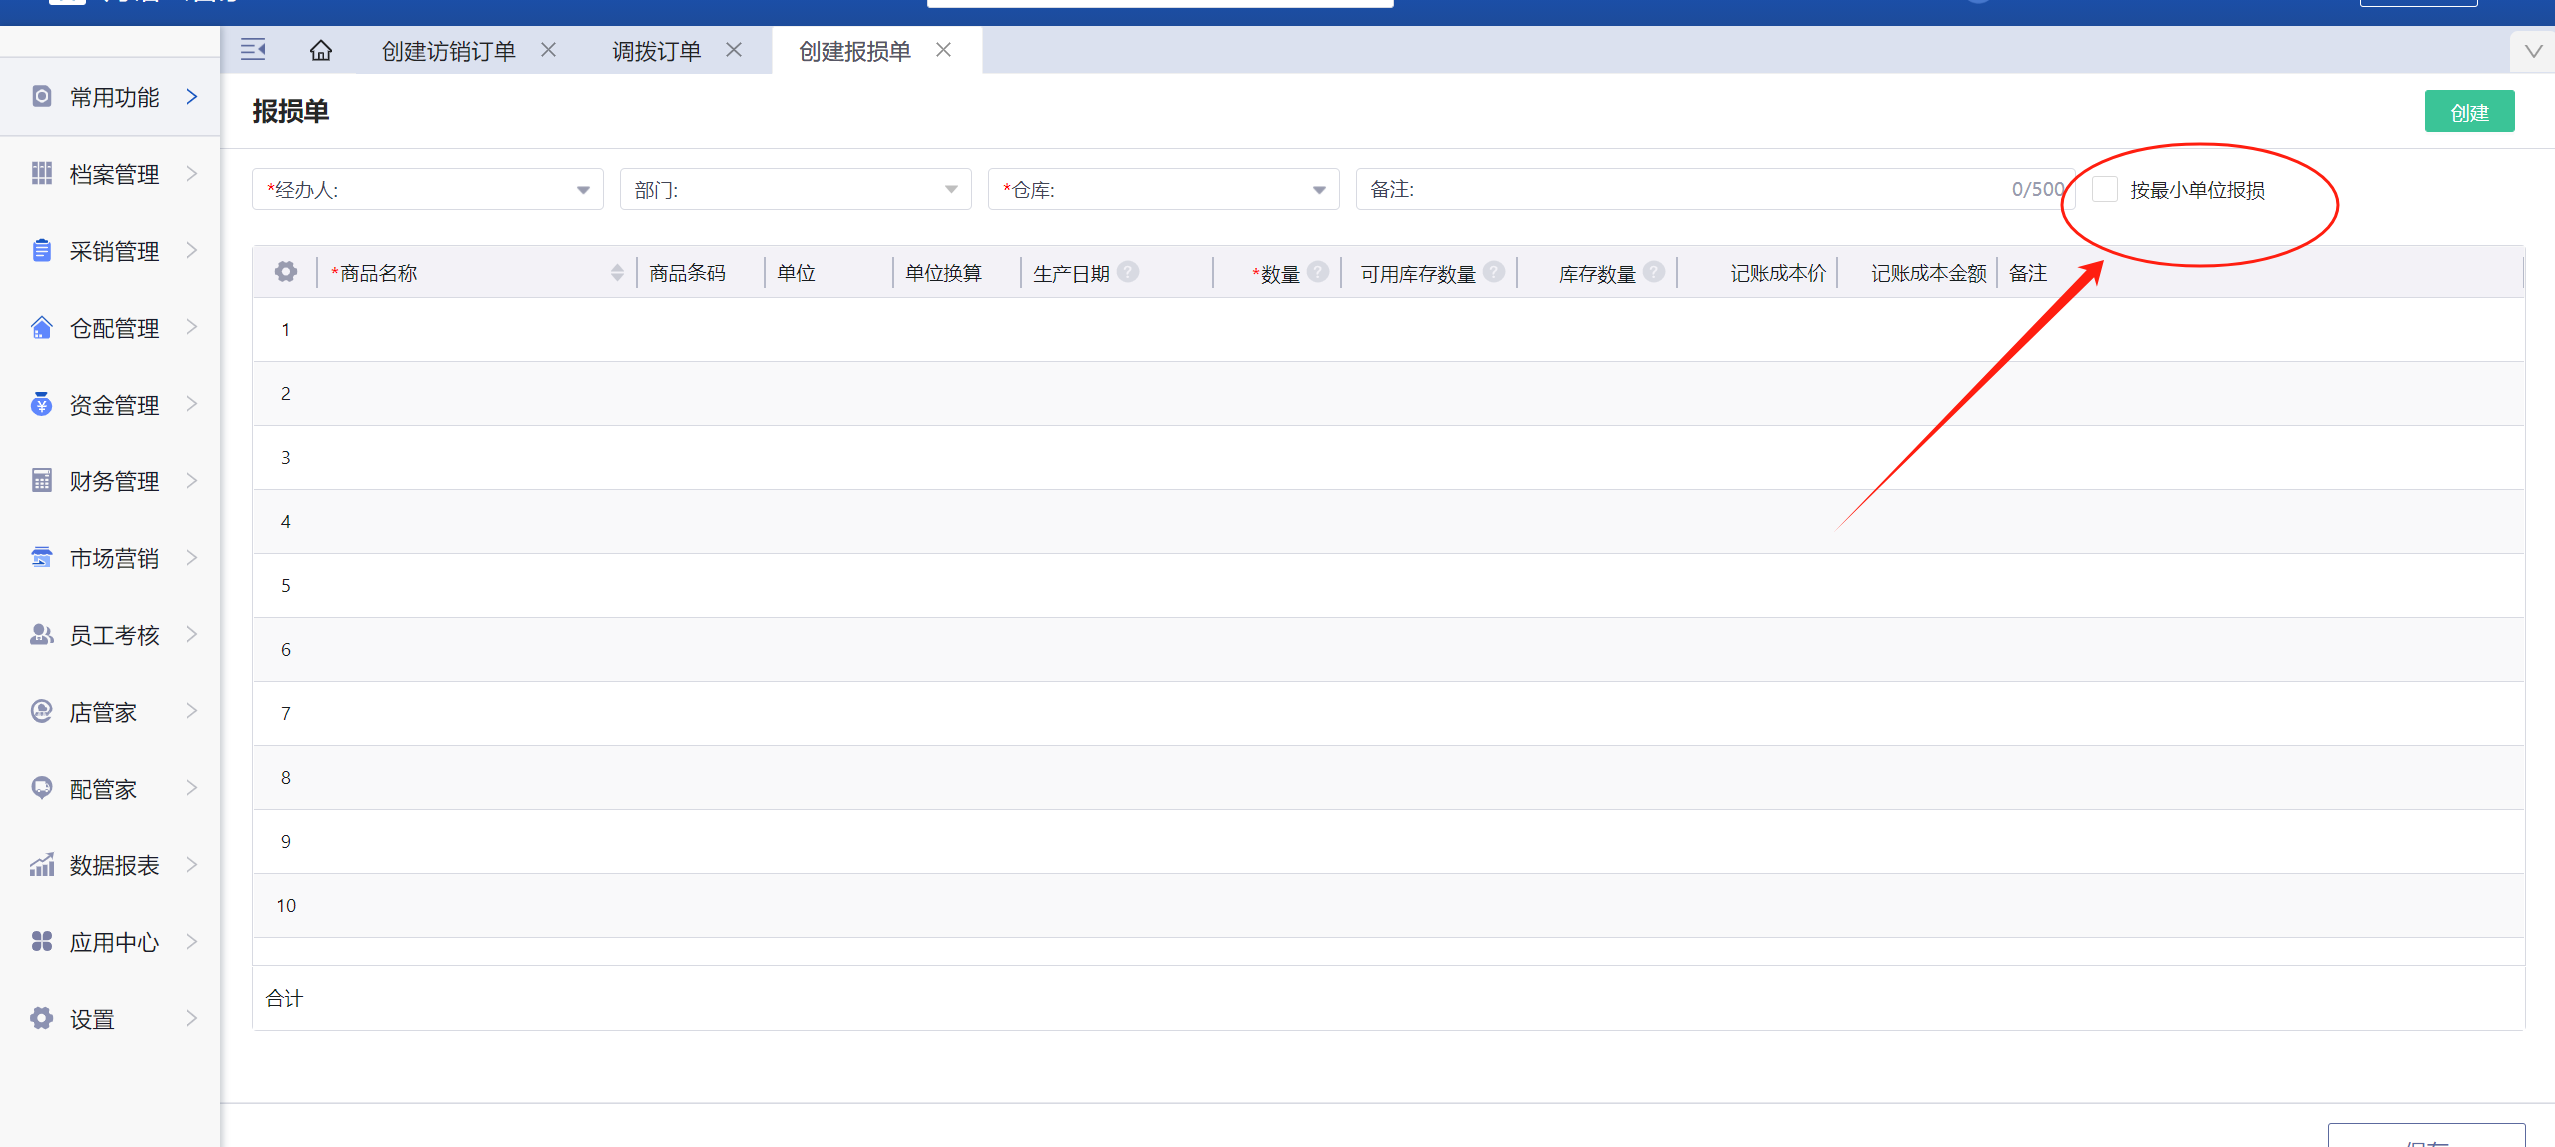Switch to the 创建访销订单 tab
This screenshot has width=2555, height=1147.
(x=448, y=51)
